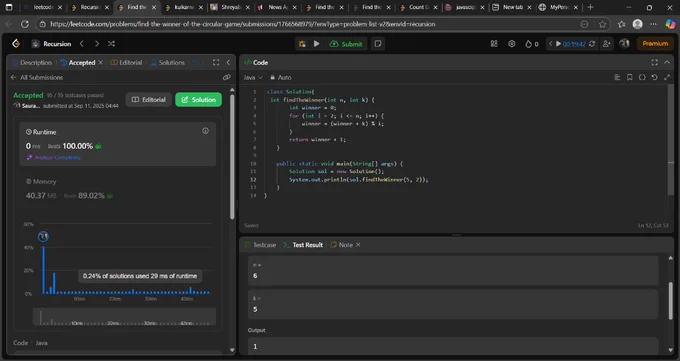Maximize the Code panel
680x361 pixels.
pyautogui.click(x=654, y=62)
